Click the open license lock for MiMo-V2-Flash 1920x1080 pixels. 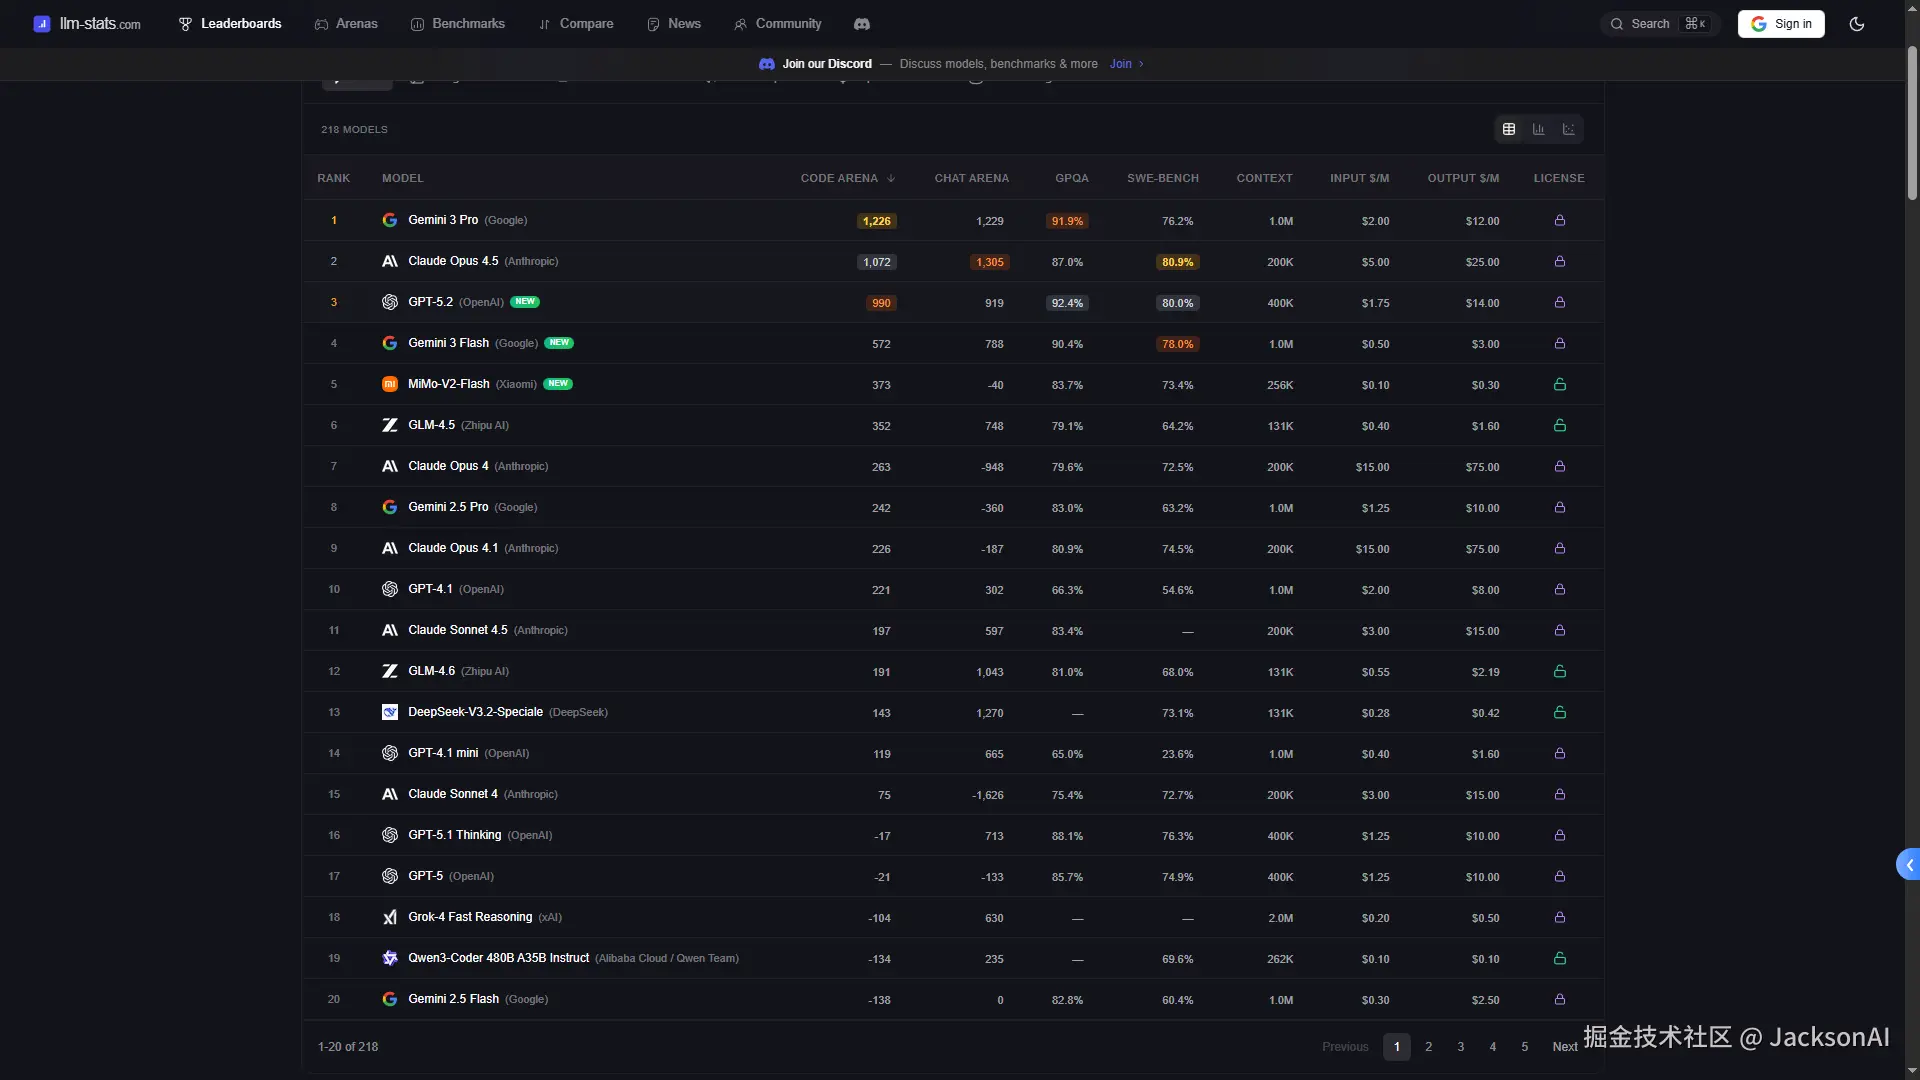pos(1559,384)
